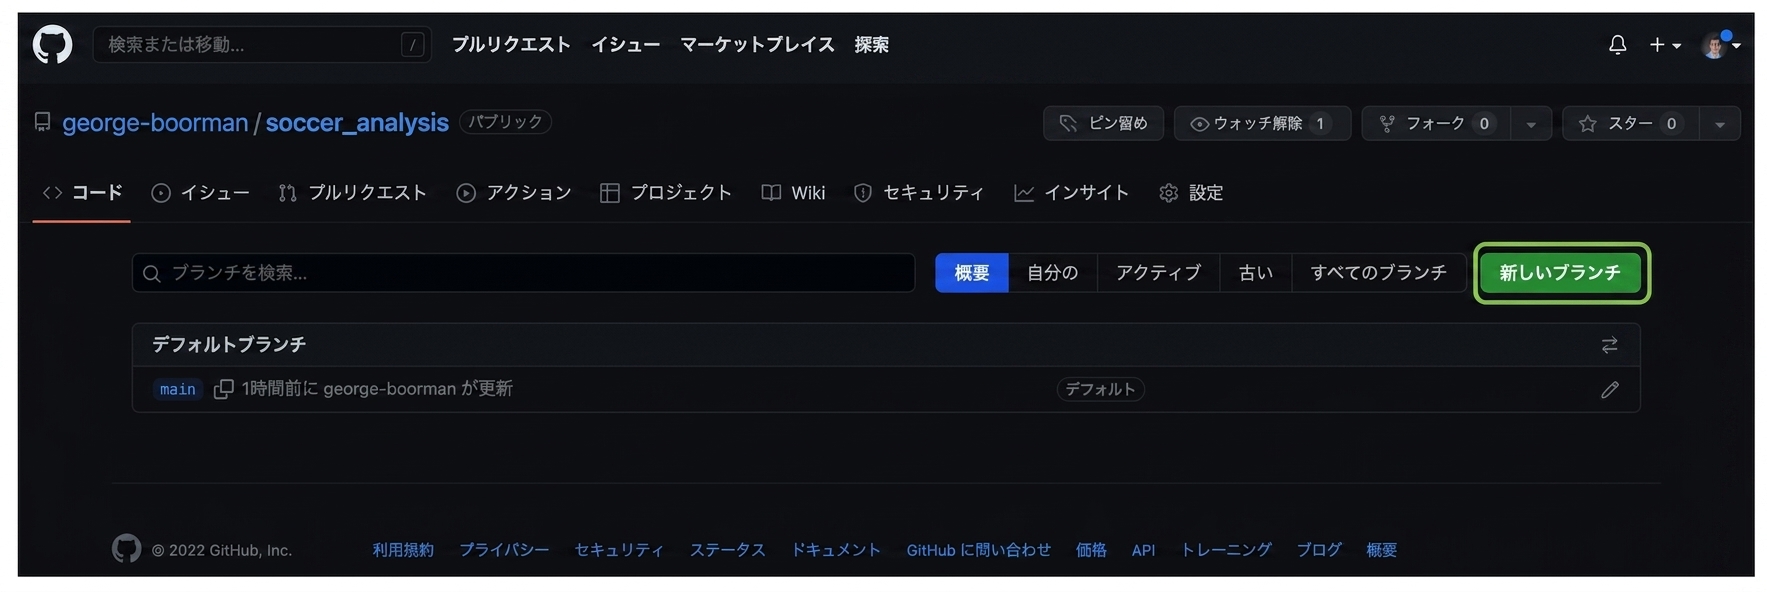Open the セキュリティ repository tab
Image resolution: width=1767 pixels, height=592 pixels.
tap(919, 193)
